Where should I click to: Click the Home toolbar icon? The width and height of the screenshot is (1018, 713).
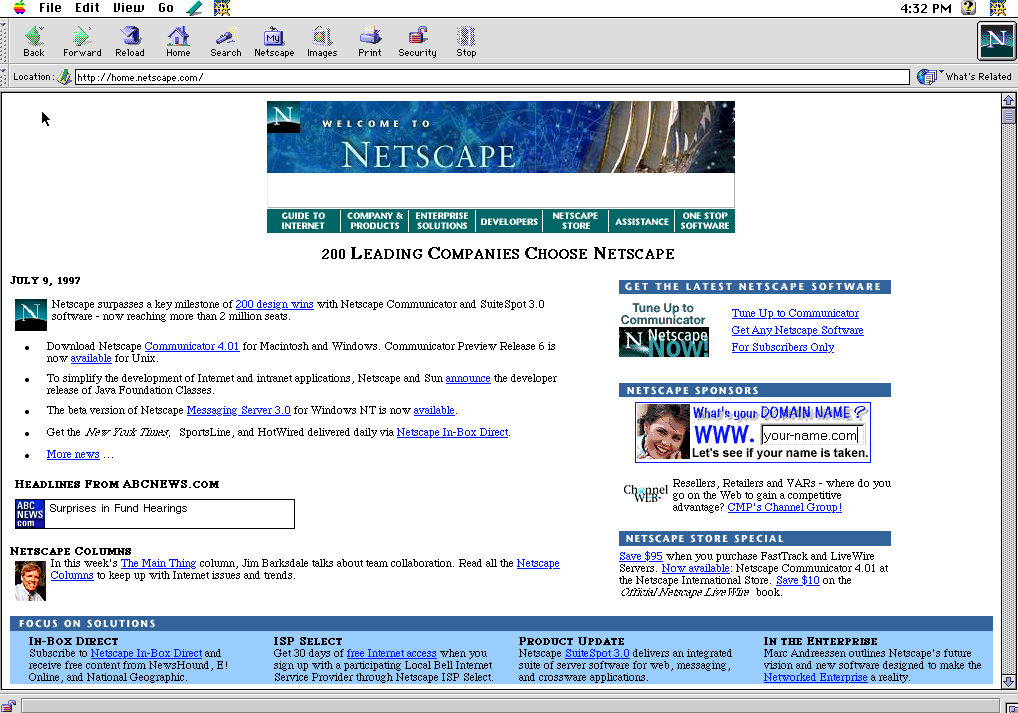[x=177, y=41]
